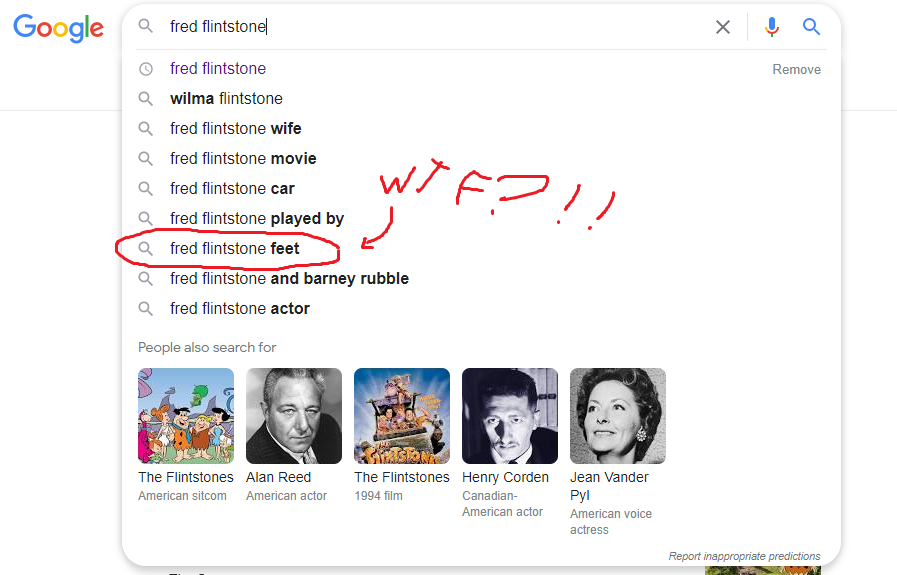897x575 pixels.
Task: Click the search icon beside and barney rubble suggestion
Action: (146, 279)
